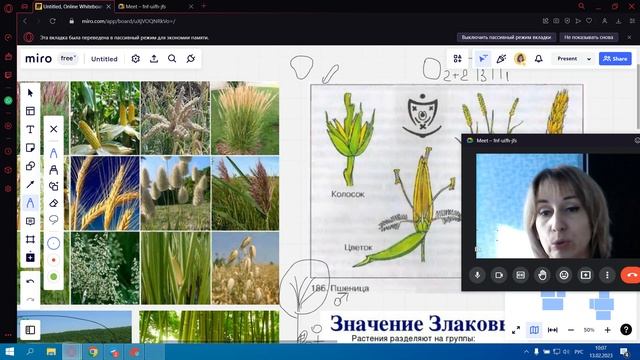Screen dimensions: 640x360
Task: Close the pen tools submenu
Action: point(53,129)
